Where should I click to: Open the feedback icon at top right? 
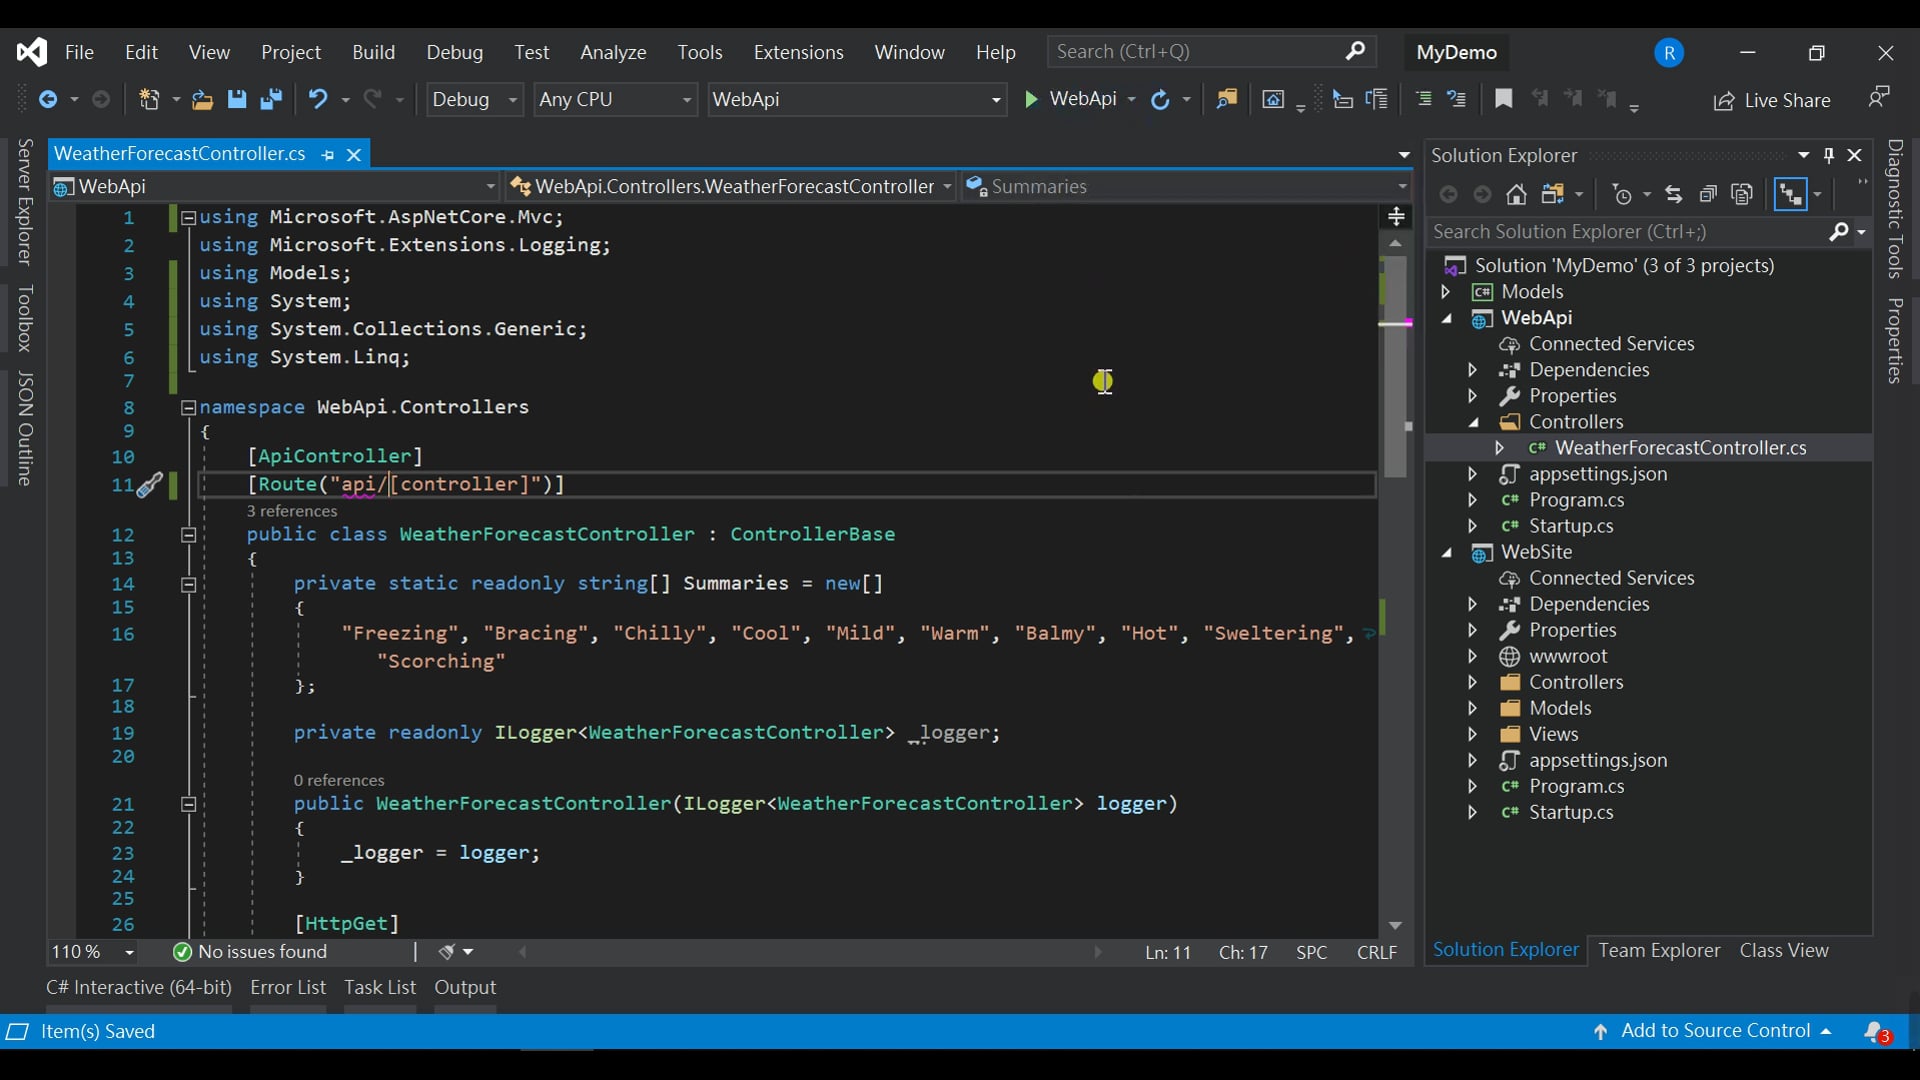[1879, 97]
